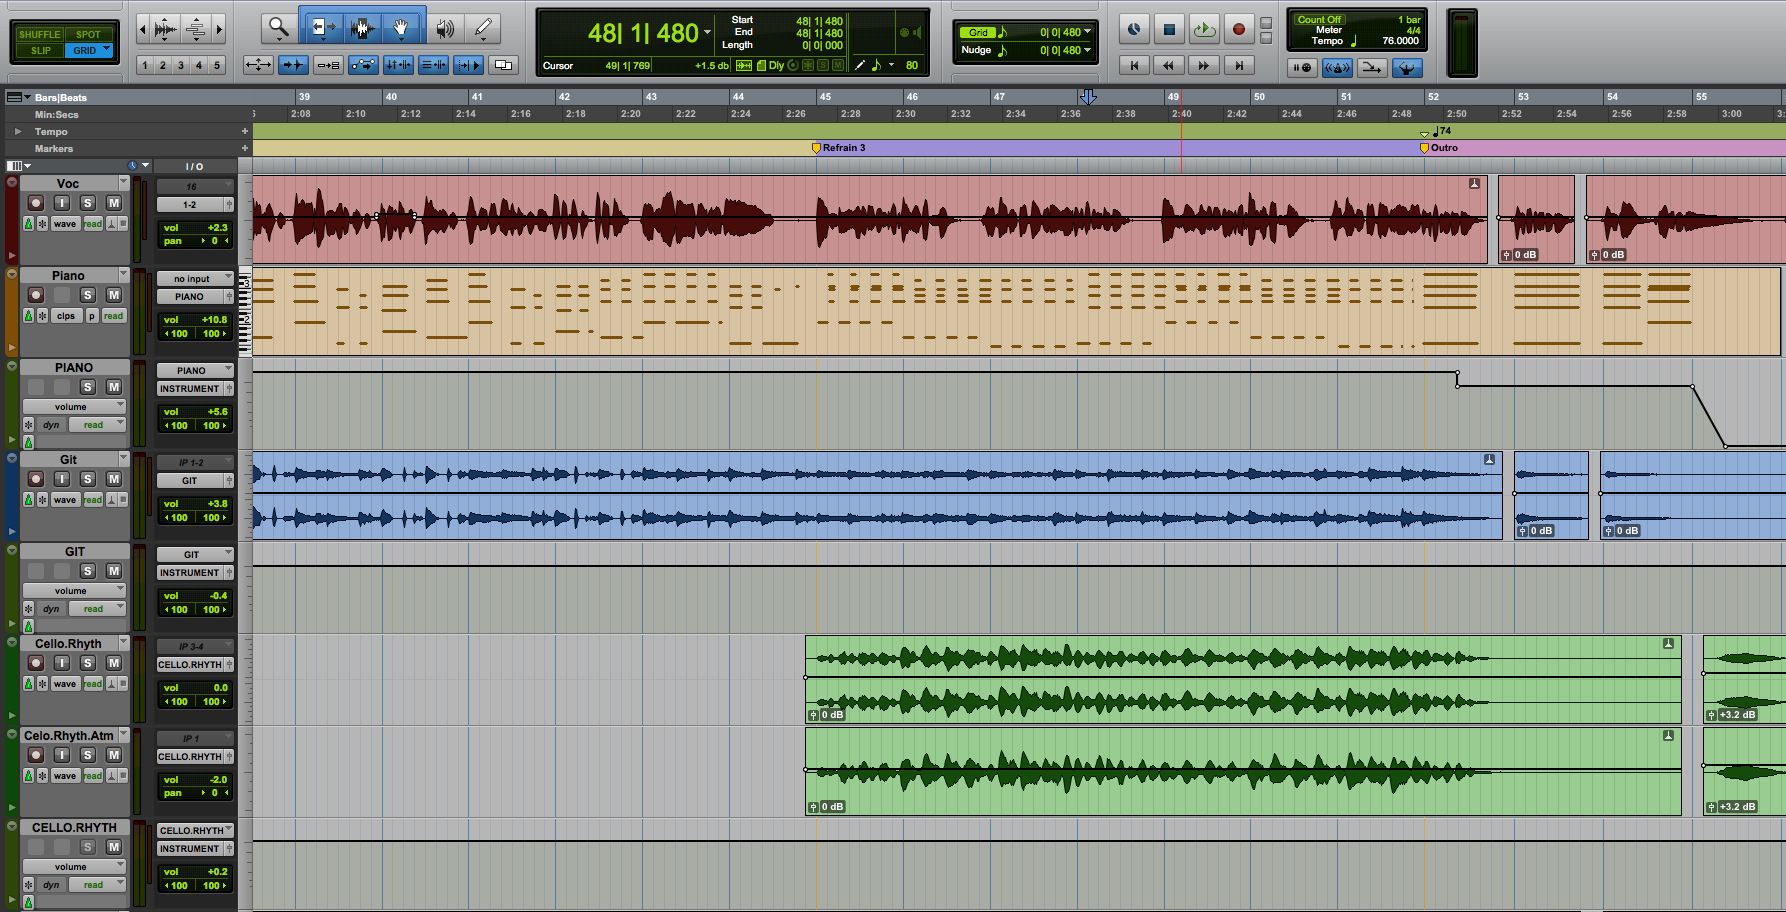Click Return to Zero transport button
This screenshot has height=912, width=1786.
[x=1133, y=65]
